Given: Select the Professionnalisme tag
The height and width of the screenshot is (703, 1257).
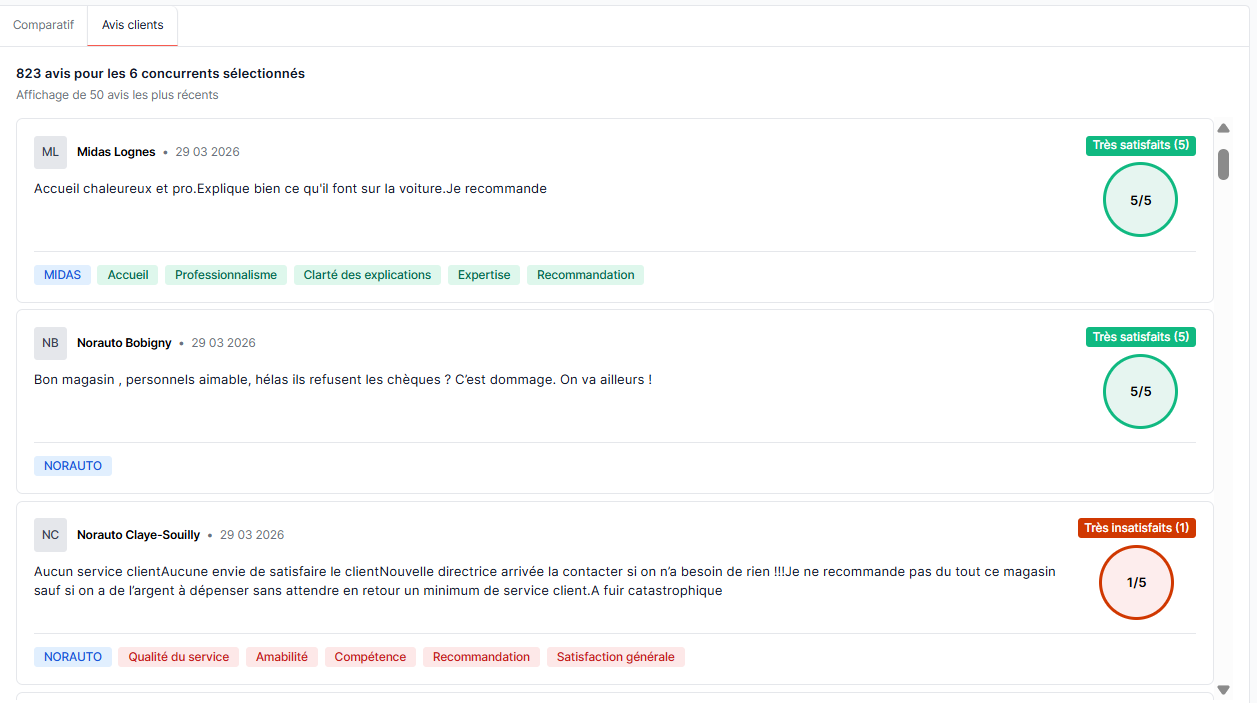Looking at the screenshot, I should 226,275.
